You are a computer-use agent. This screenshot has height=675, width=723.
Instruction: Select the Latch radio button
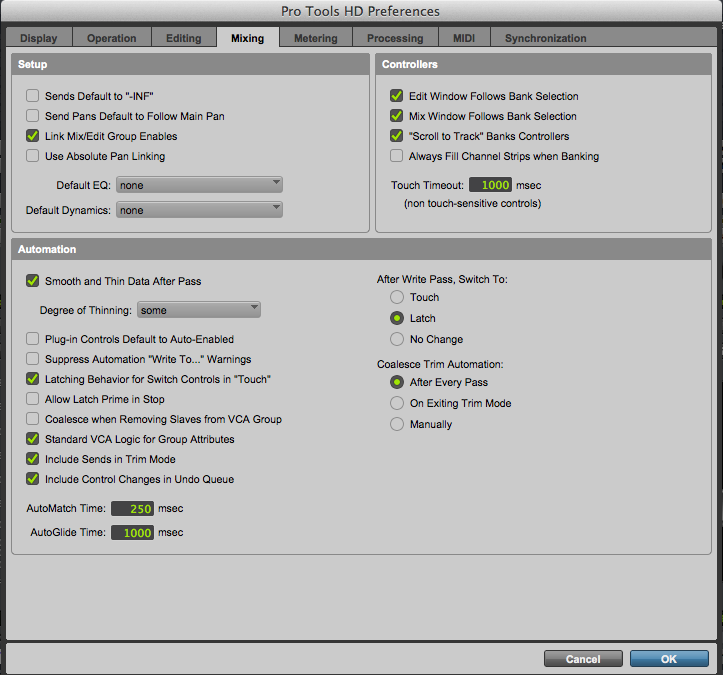(x=397, y=318)
